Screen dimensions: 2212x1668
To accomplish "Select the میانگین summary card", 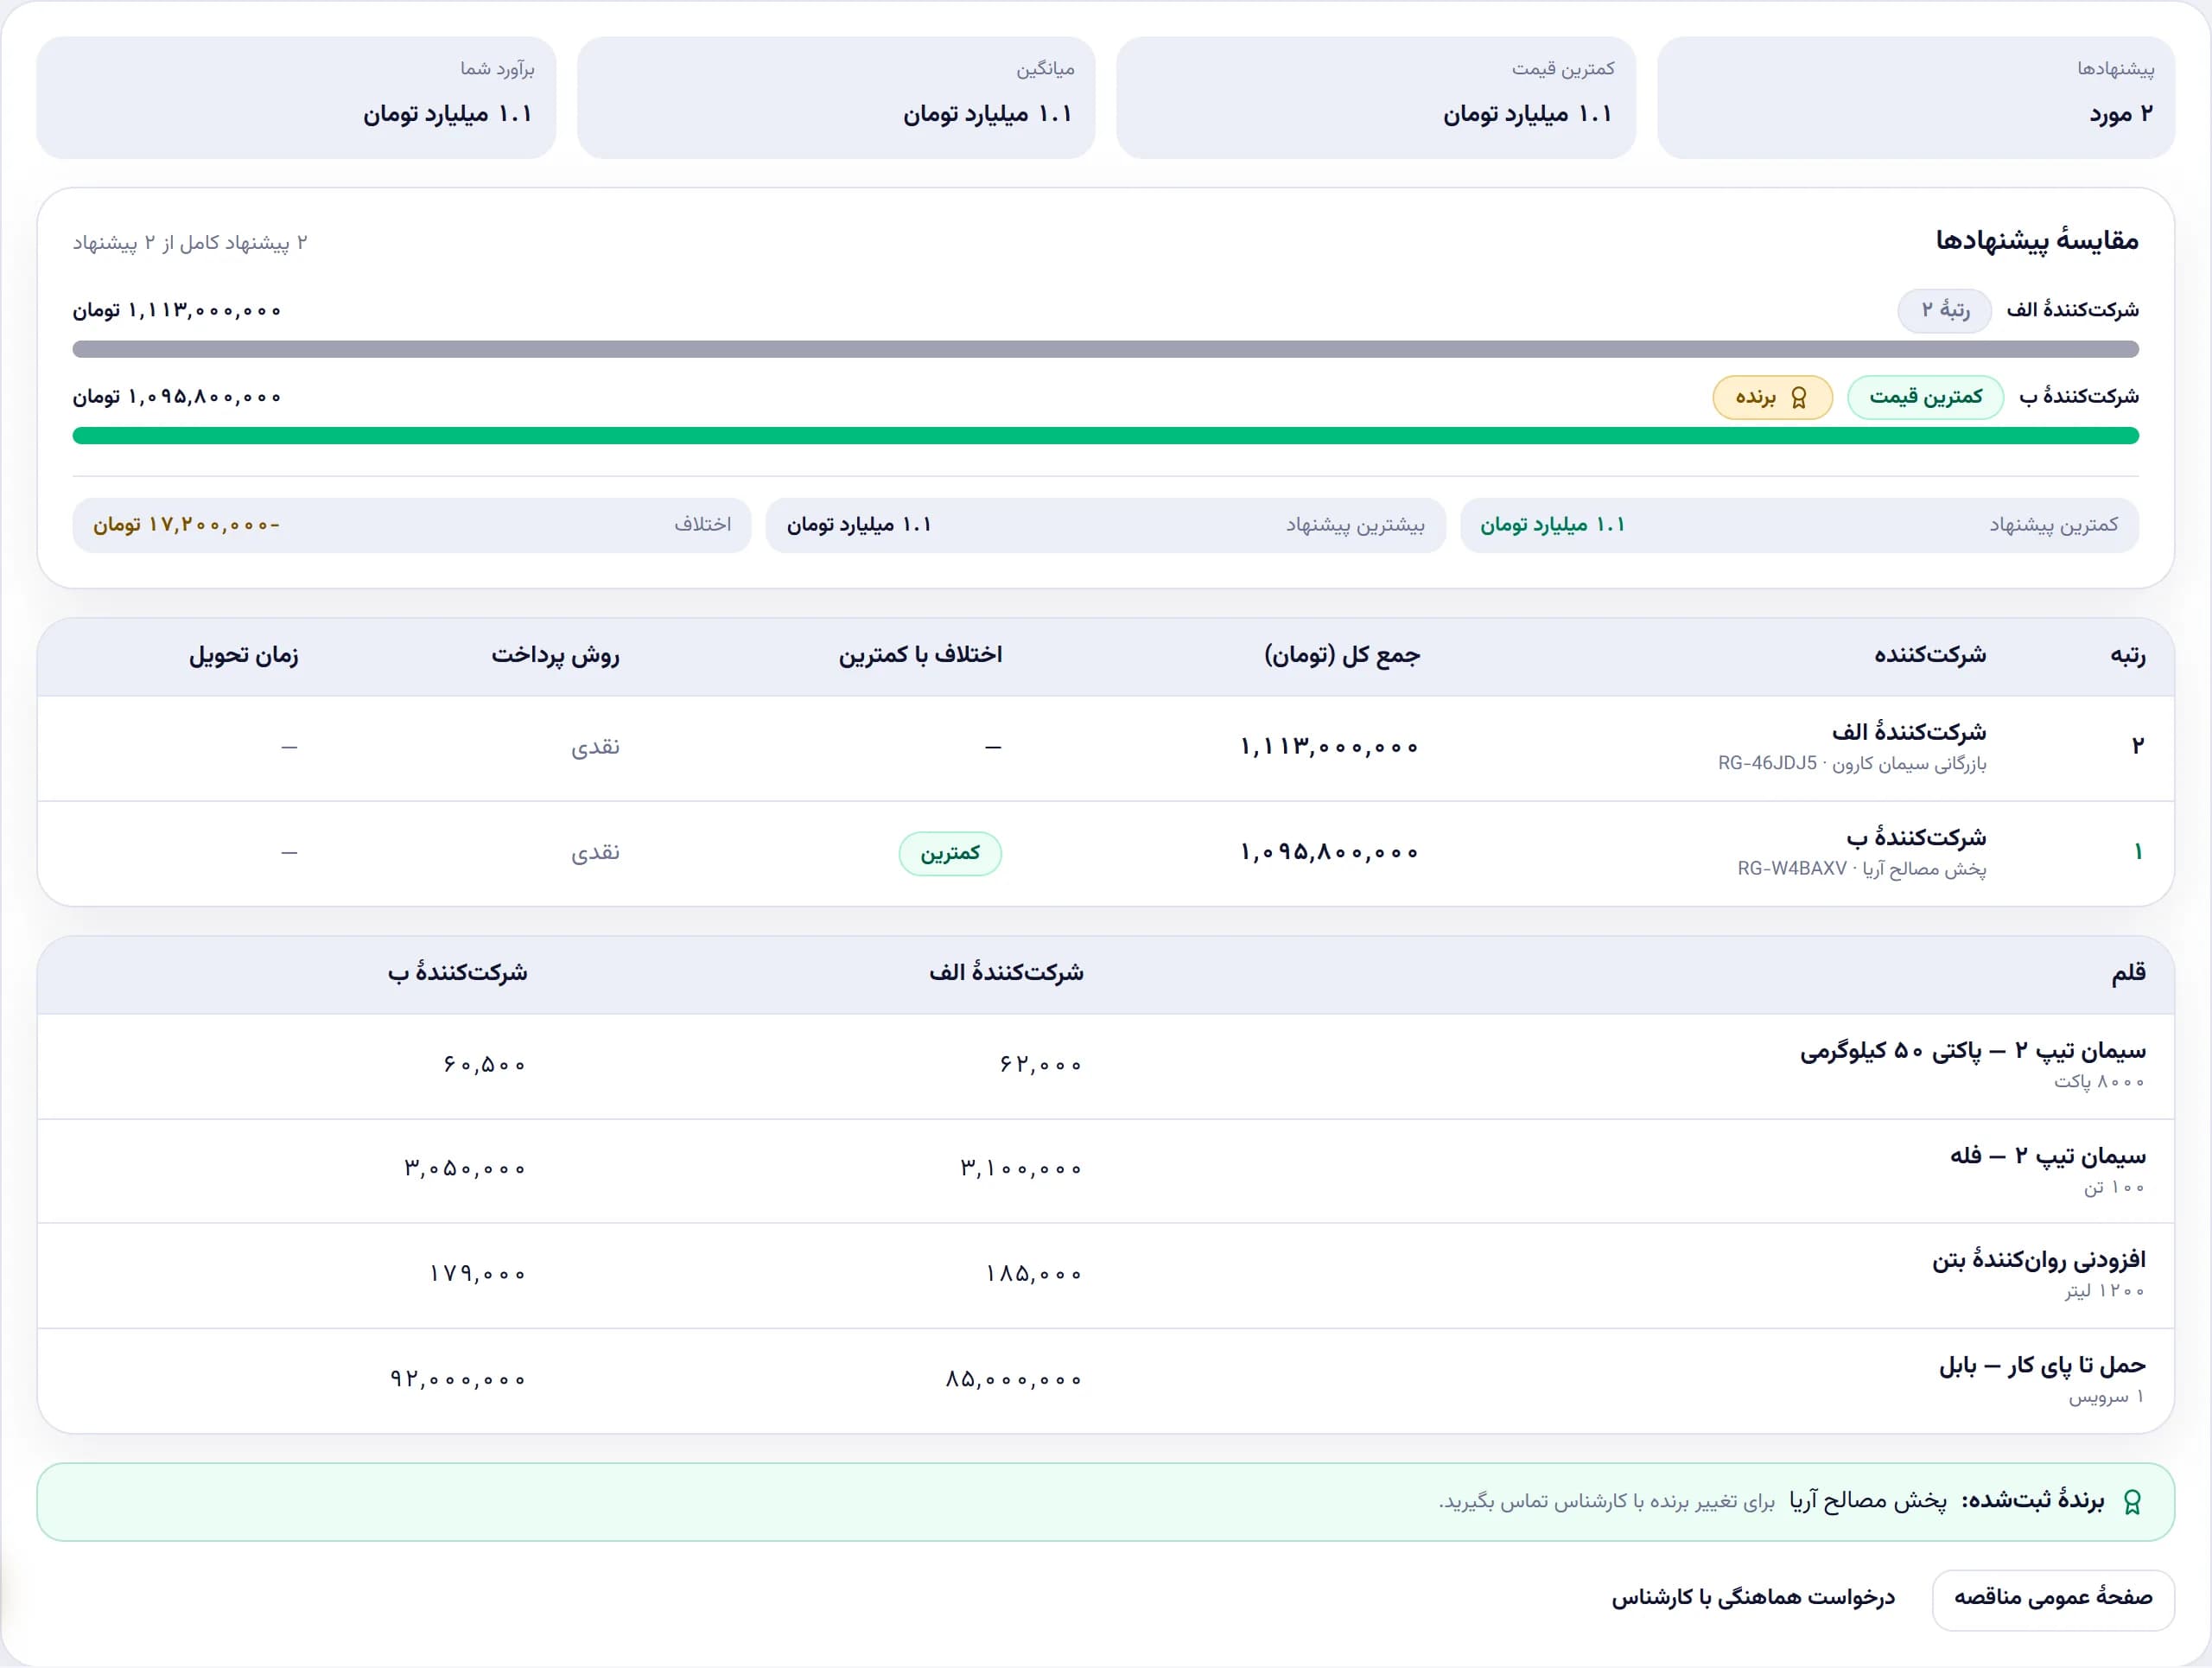I will (x=835, y=97).
